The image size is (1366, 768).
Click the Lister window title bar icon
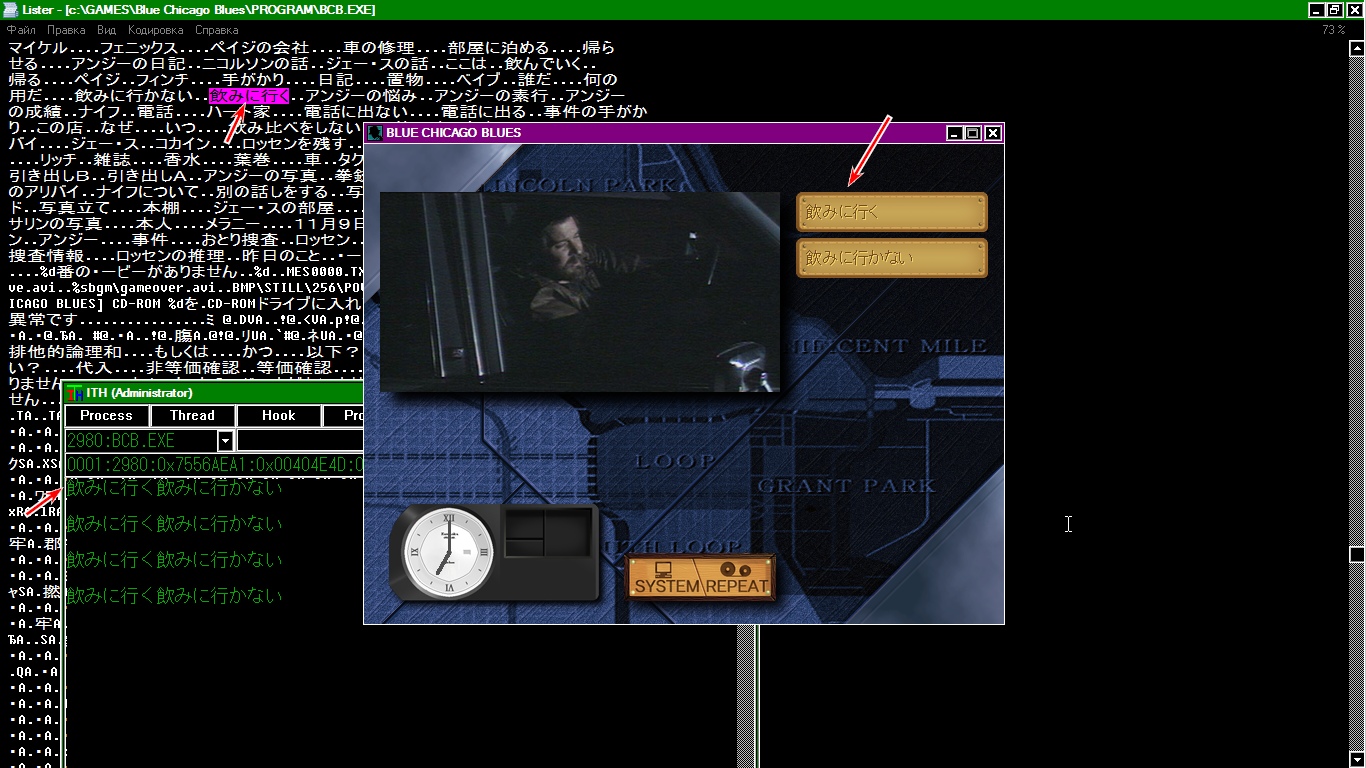click(10, 9)
